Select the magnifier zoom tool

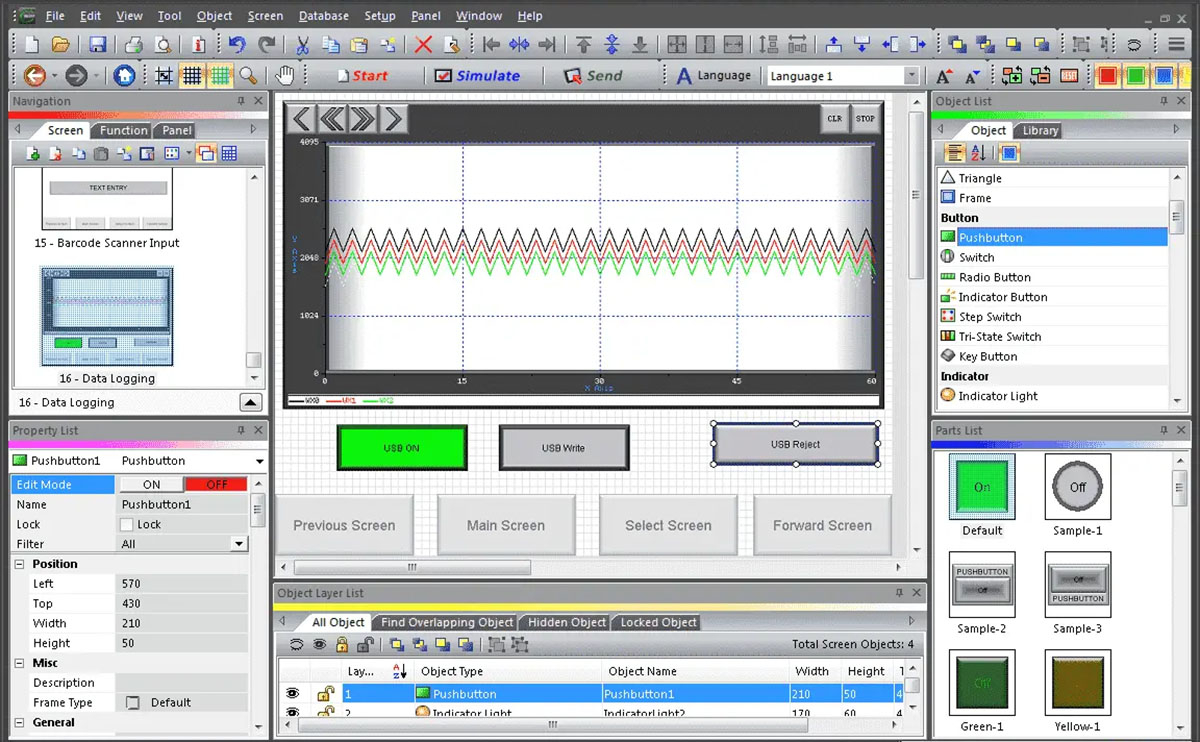point(248,75)
